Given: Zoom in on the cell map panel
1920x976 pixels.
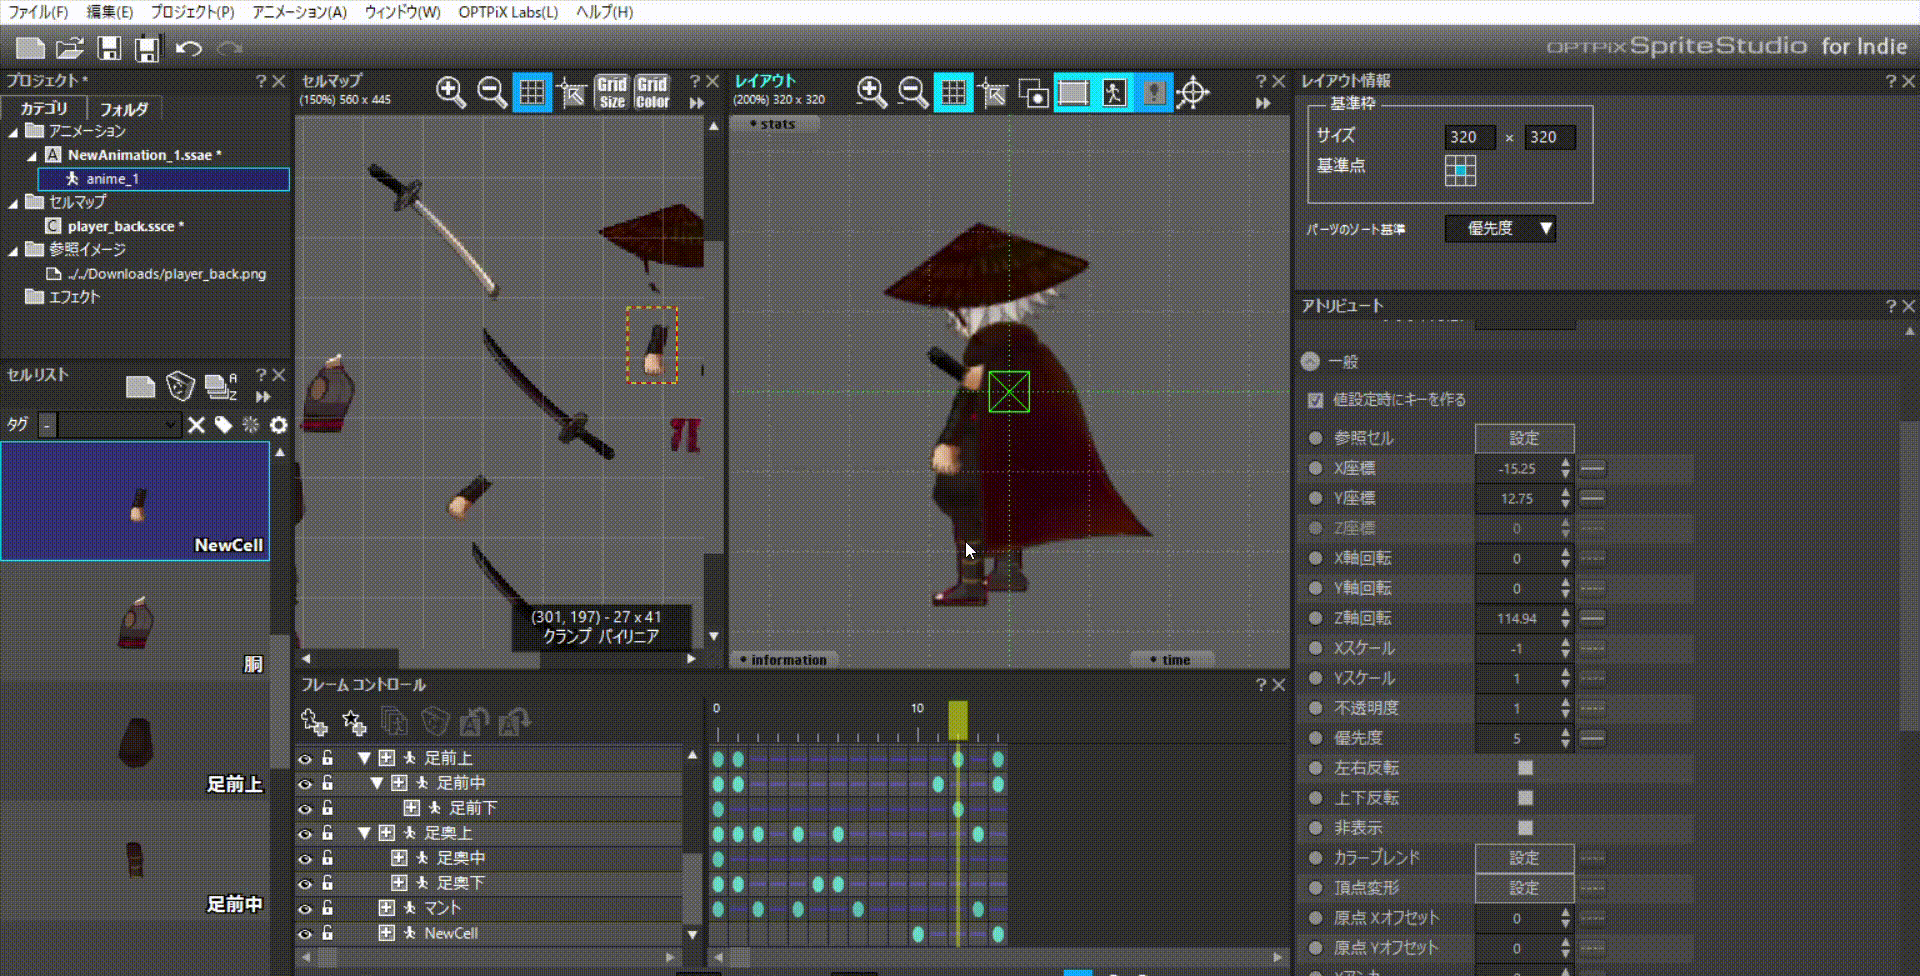Looking at the screenshot, I should click(x=450, y=93).
